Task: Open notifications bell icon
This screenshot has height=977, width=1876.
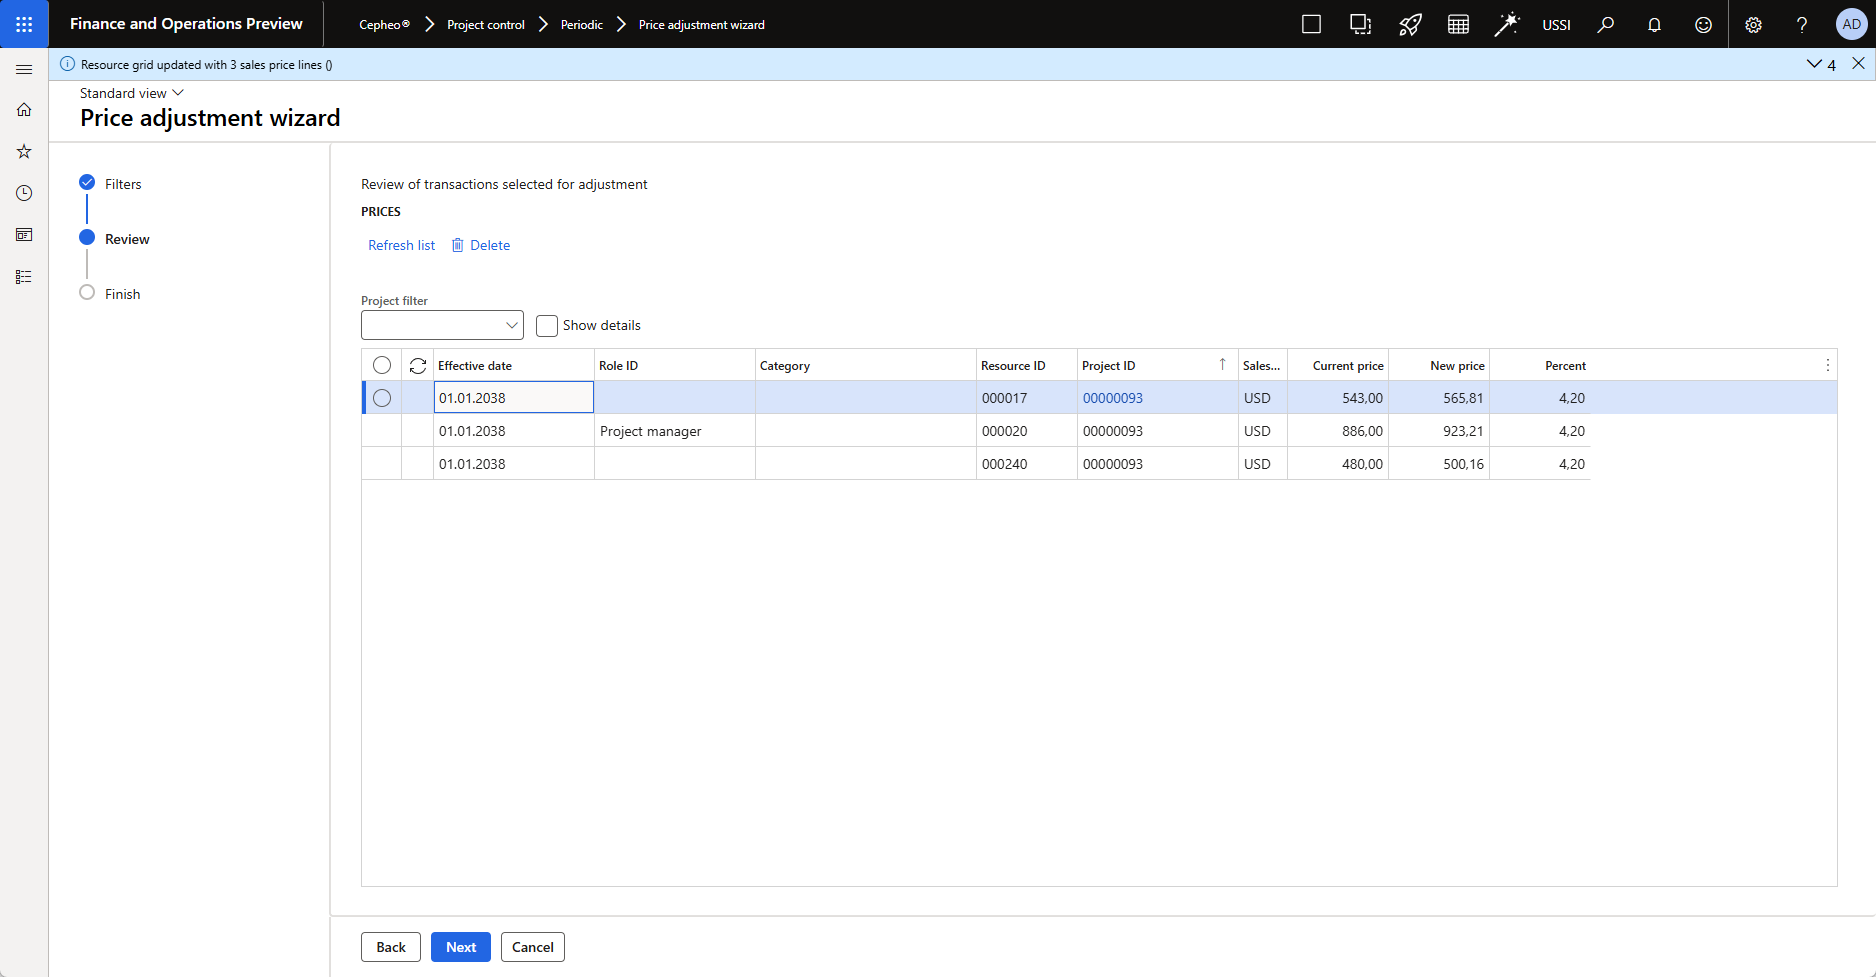Action: tap(1654, 25)
